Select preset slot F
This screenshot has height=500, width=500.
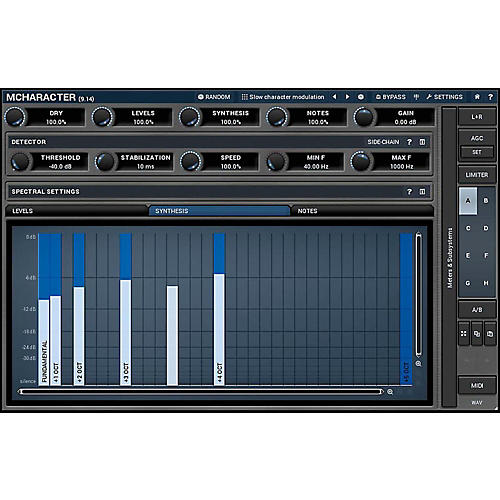[486, 256]
